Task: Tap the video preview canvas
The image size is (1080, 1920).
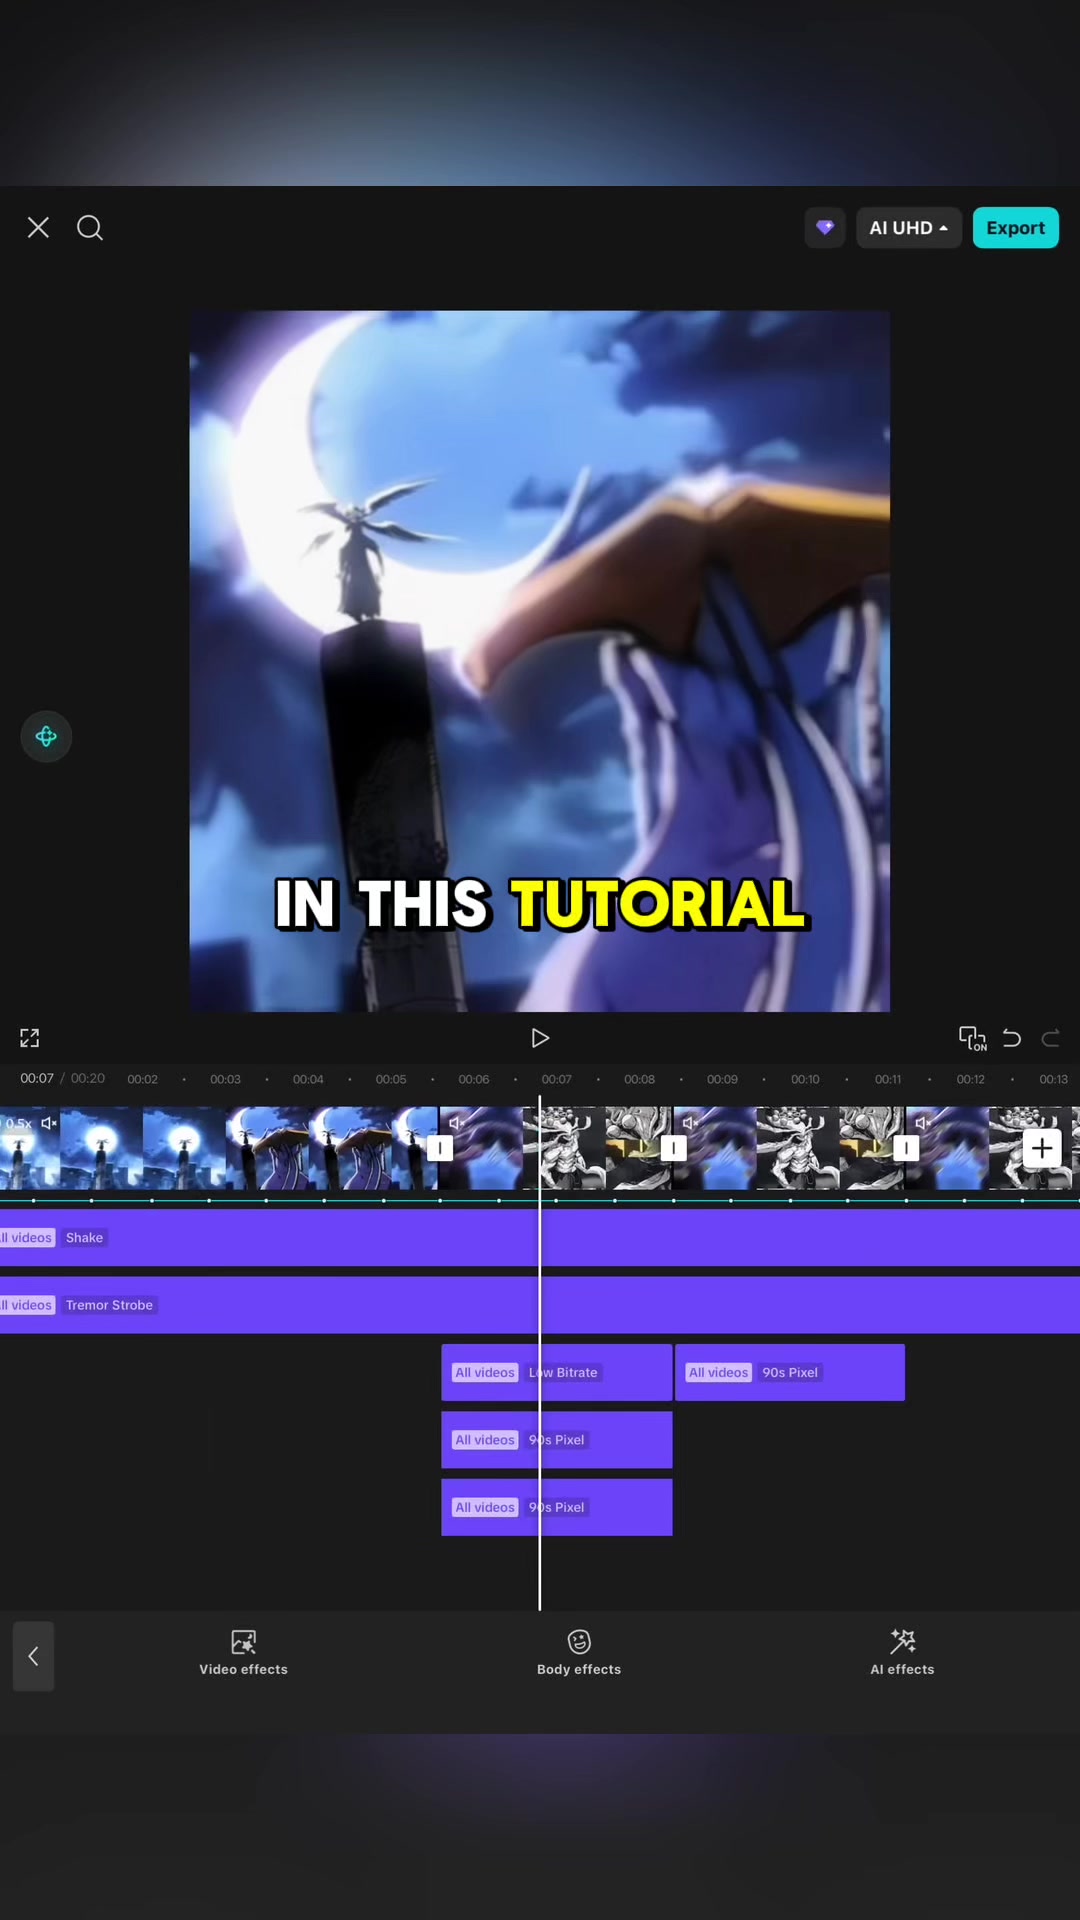Action: click(540, 661)
